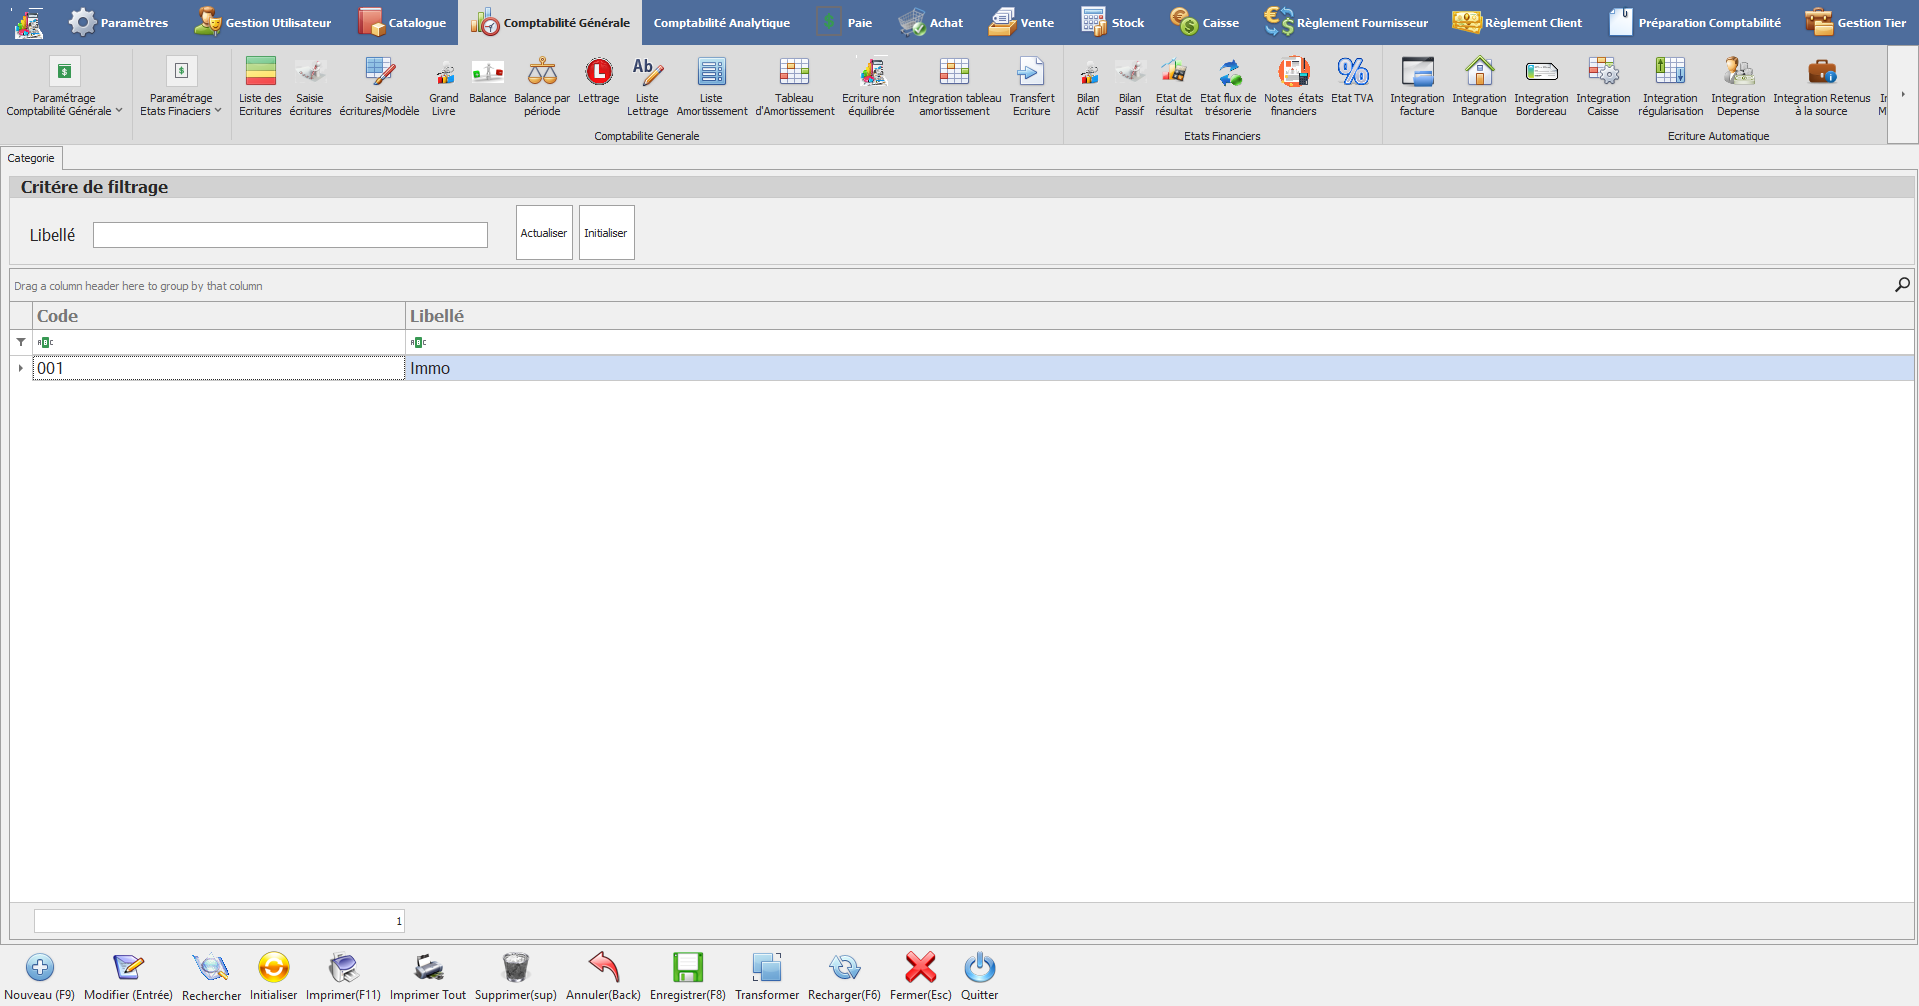Click Modifier (Entrée) icon
Viewport: 1919px width, 1006px height.
(x=128, y=968)
